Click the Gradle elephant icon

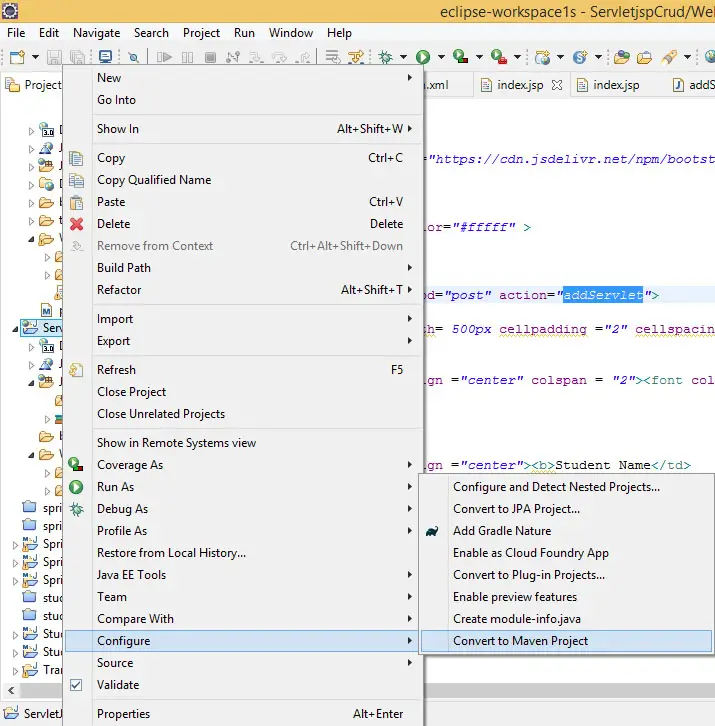[x=433, y=531]
